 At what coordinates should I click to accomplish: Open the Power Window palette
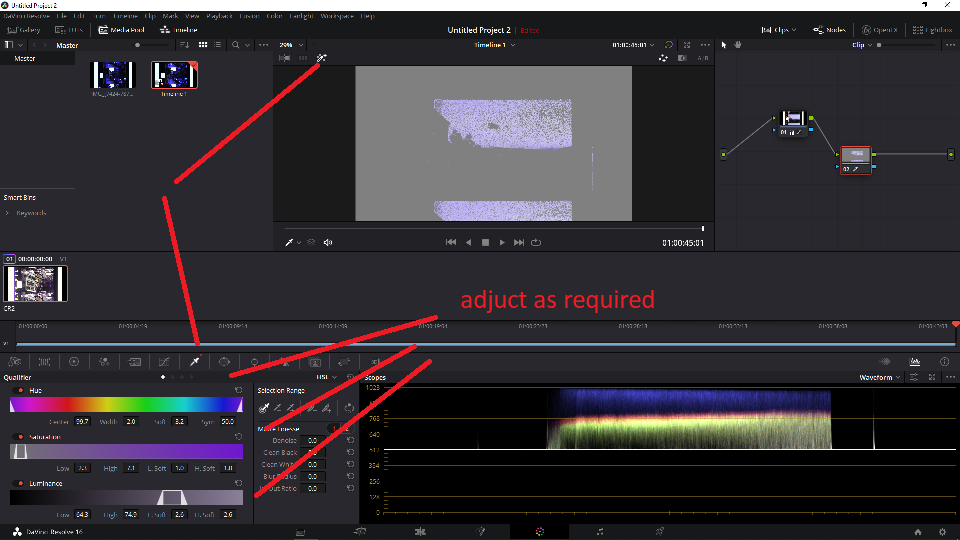(224, 362)
